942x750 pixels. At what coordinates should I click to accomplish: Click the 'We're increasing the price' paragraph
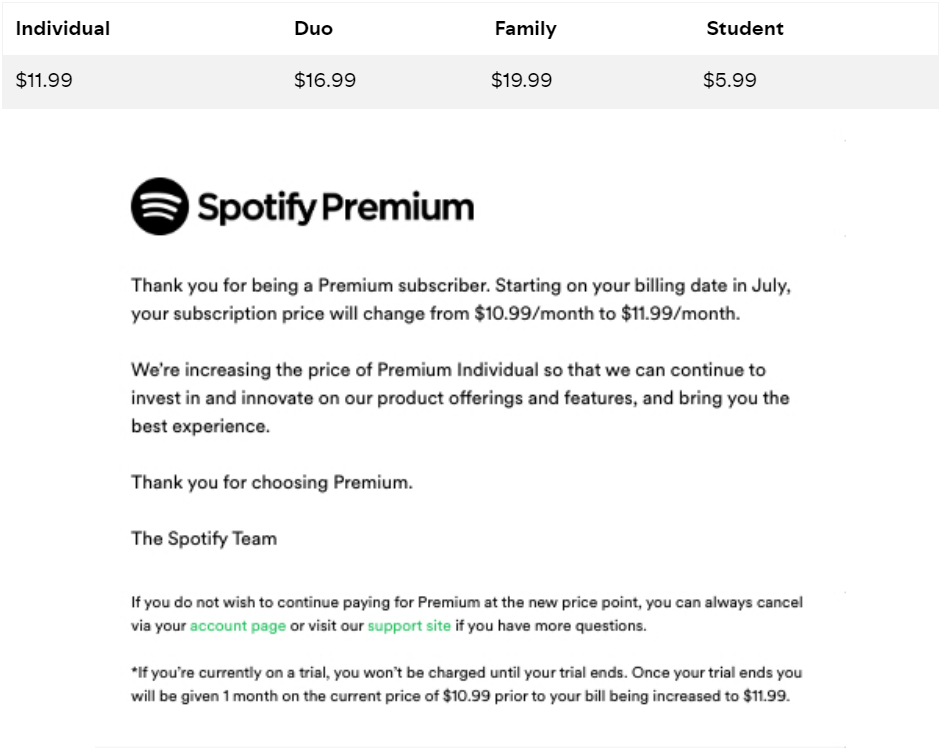click(460, 398)
